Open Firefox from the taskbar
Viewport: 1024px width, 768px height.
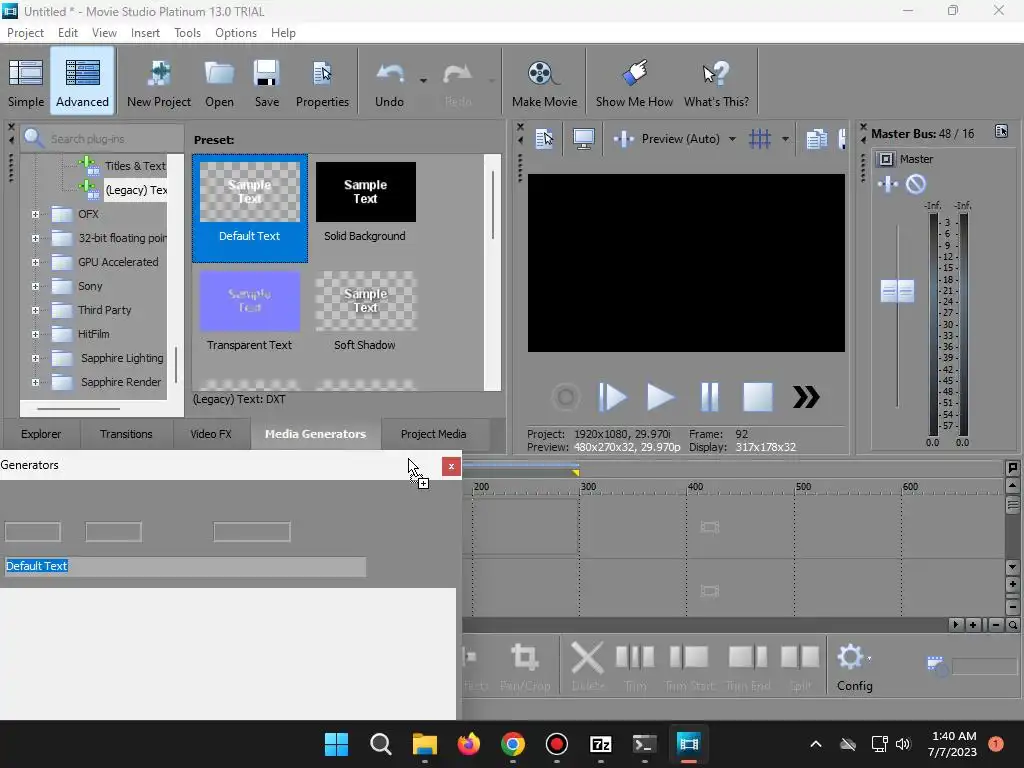point(469,744)
